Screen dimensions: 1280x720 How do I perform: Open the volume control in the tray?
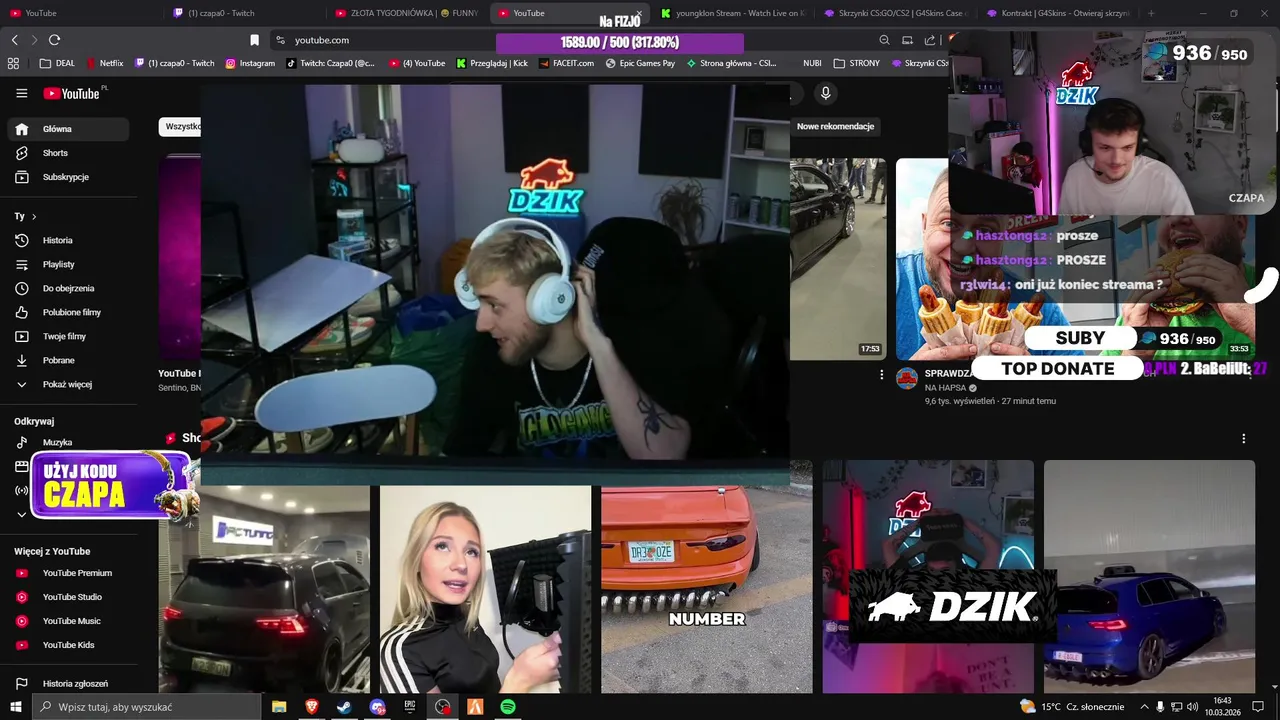pyautogui.click(x=1194, y=707)
